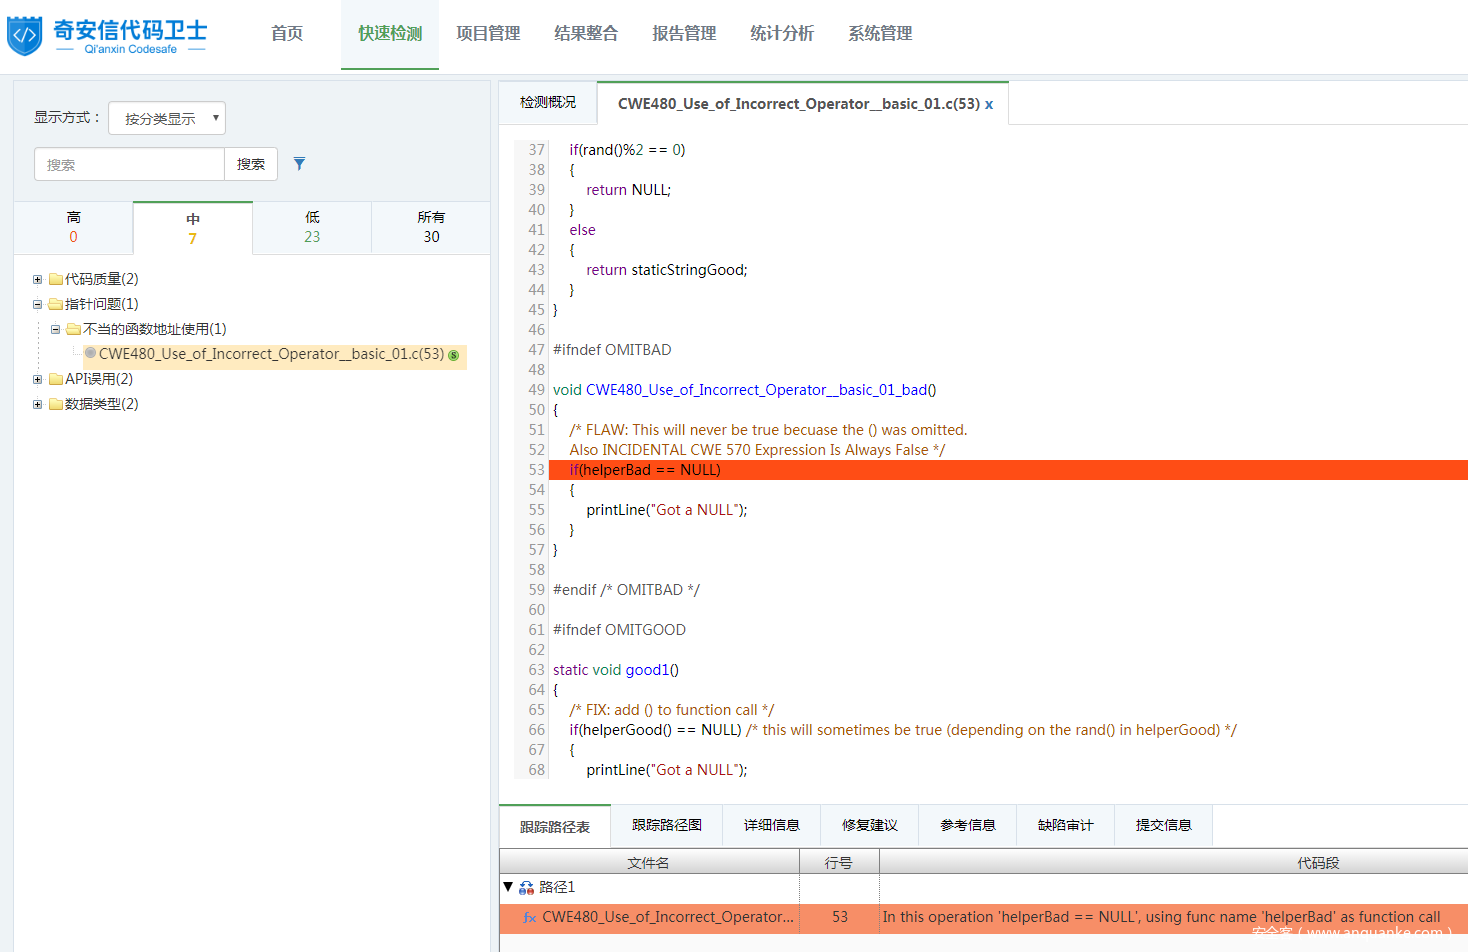Select trace row with line number 53
The height and width of the screenshot is (952, 1468).
click(x=984, y=918)
